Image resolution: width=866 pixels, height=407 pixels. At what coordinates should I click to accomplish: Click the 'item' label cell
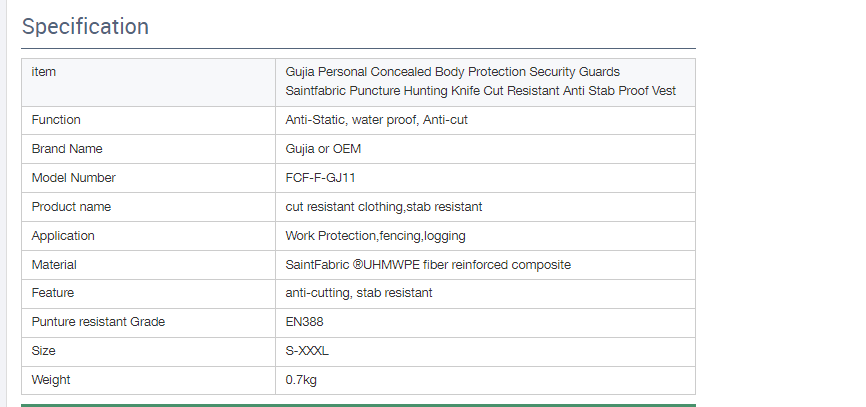pos(43,72)
